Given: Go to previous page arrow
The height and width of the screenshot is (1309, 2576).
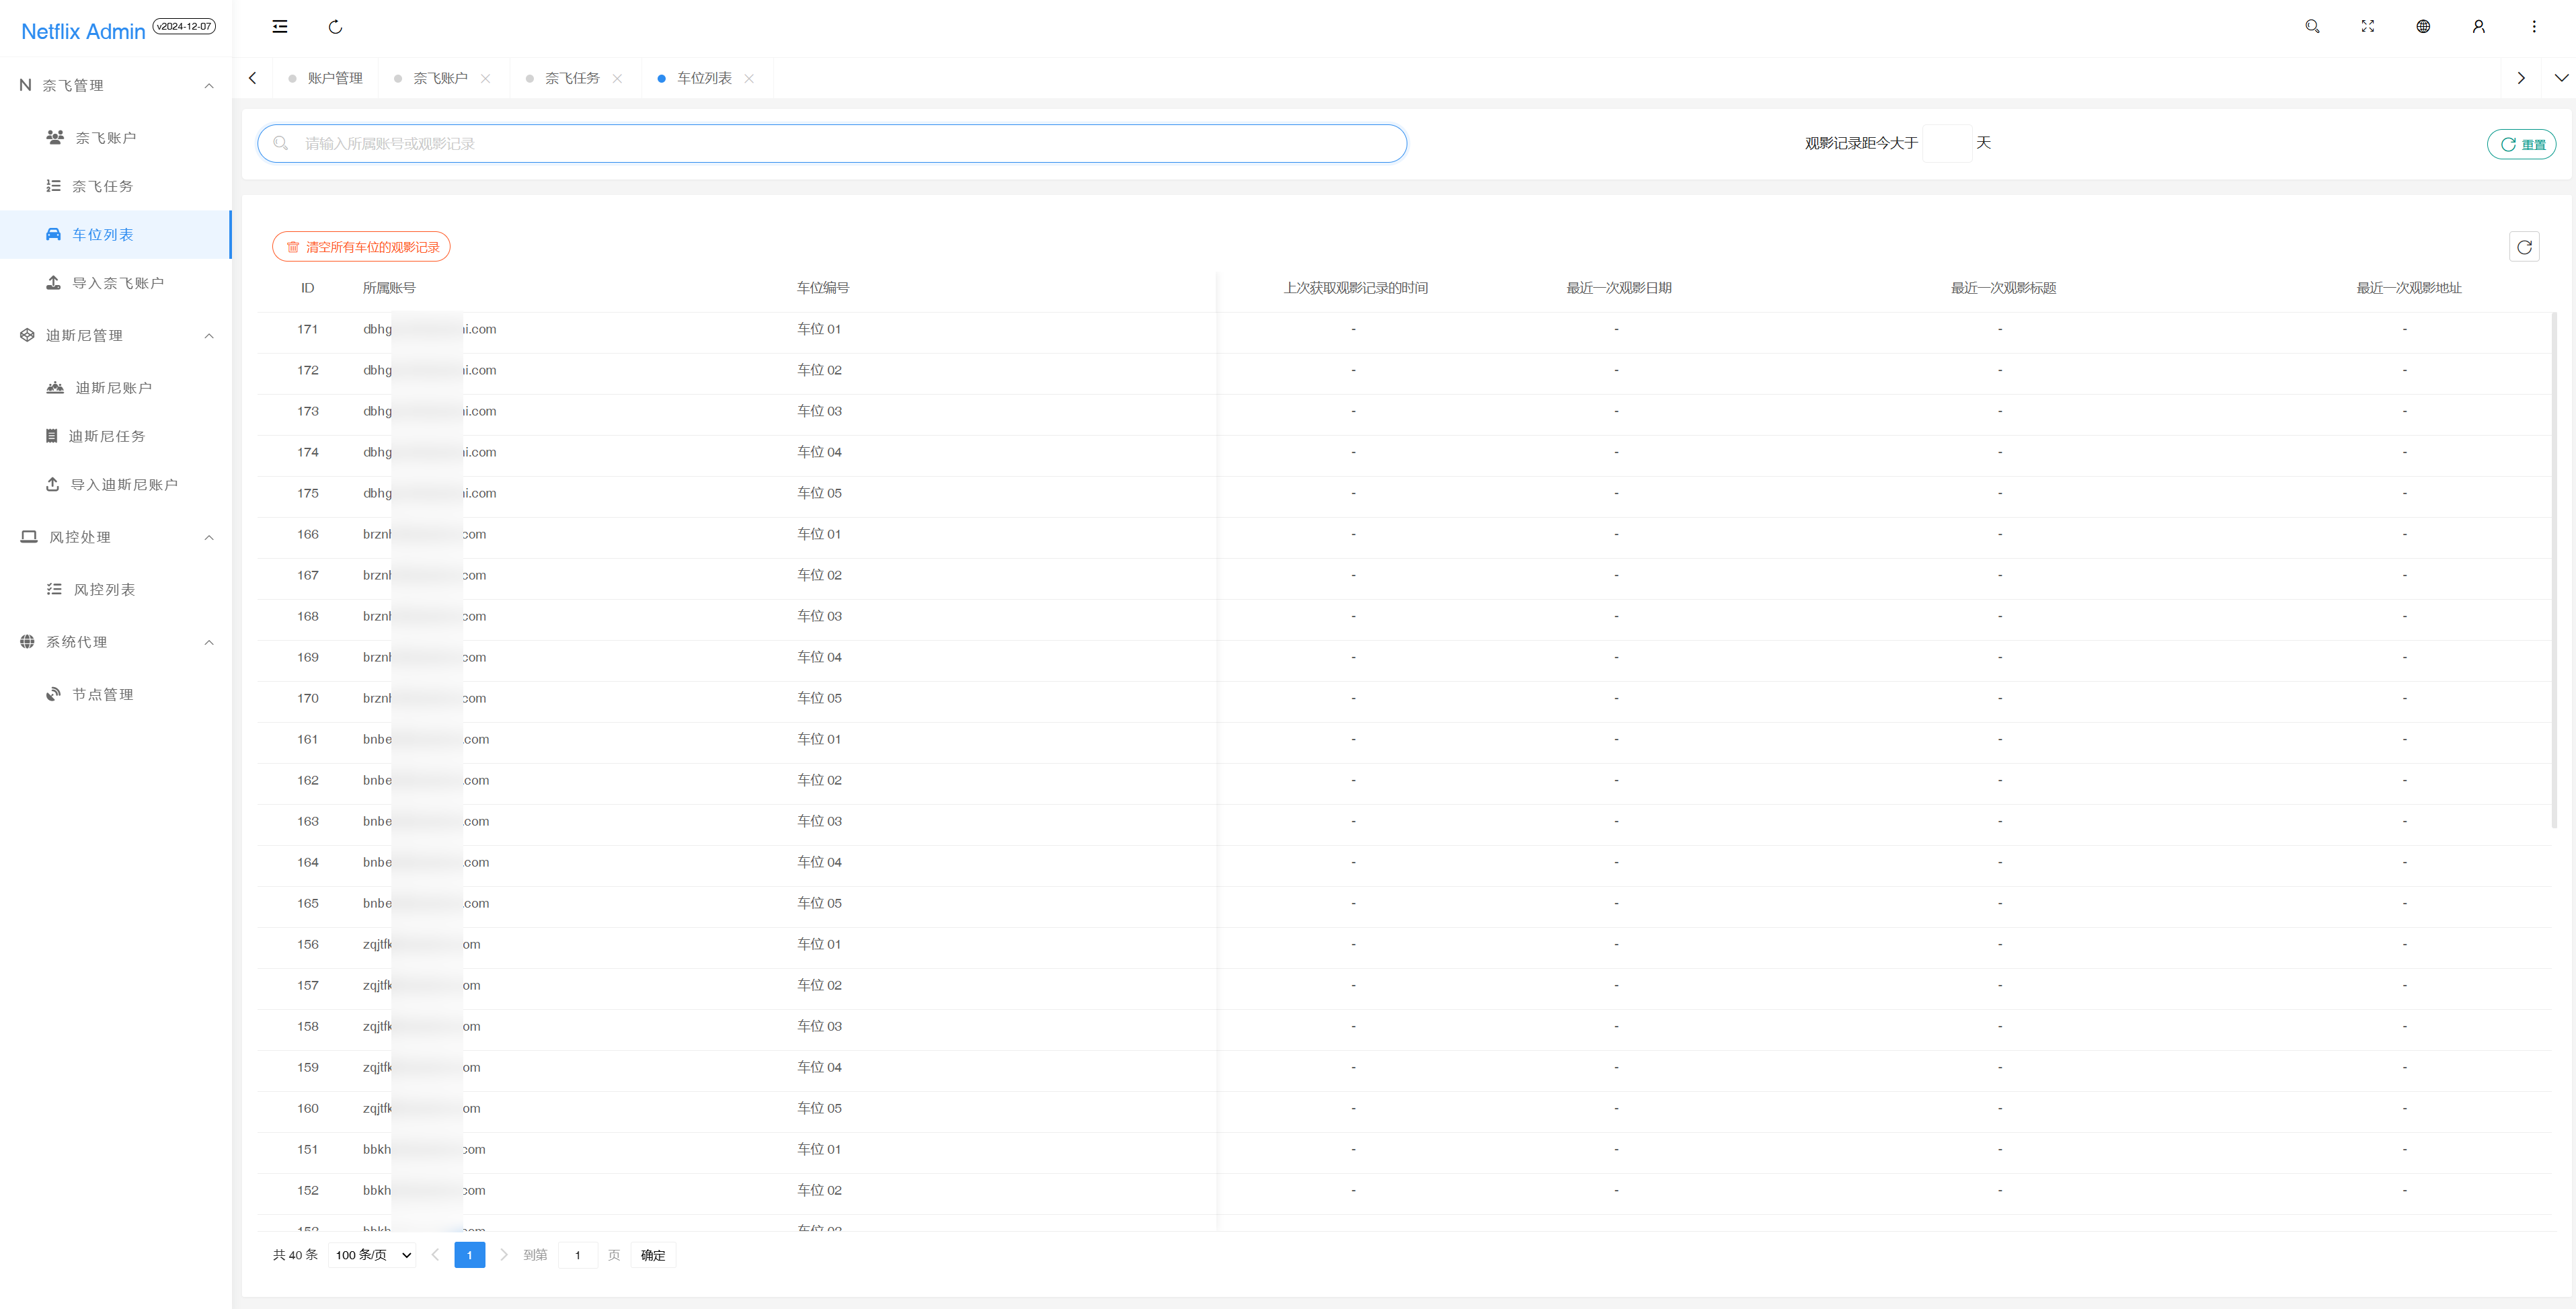Looking at the screenshot, I should (x=436, y=1255).
